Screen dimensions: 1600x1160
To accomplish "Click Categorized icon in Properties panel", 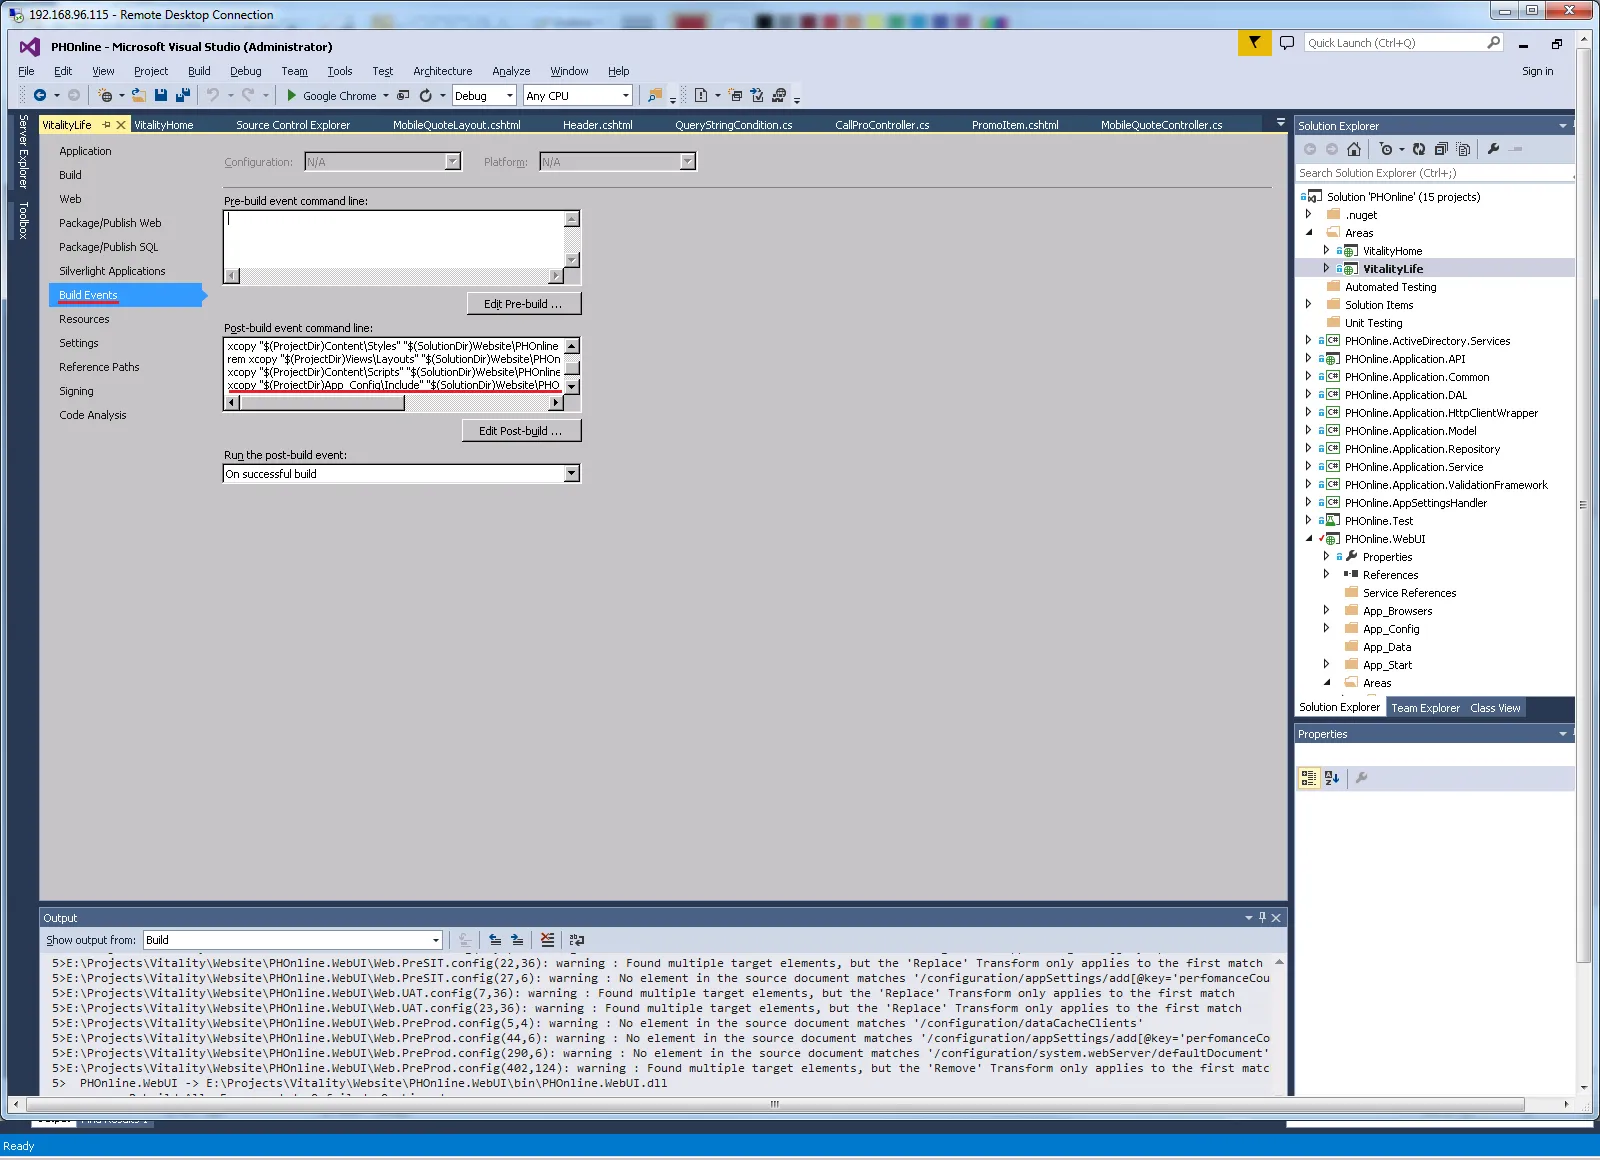I will [1309, 778].
